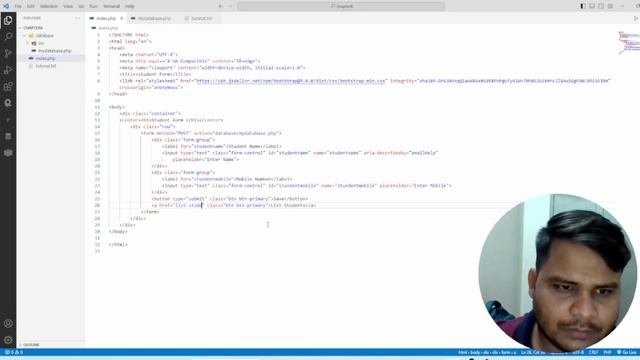Click the Go Live status bar button

tap(627, 352)
